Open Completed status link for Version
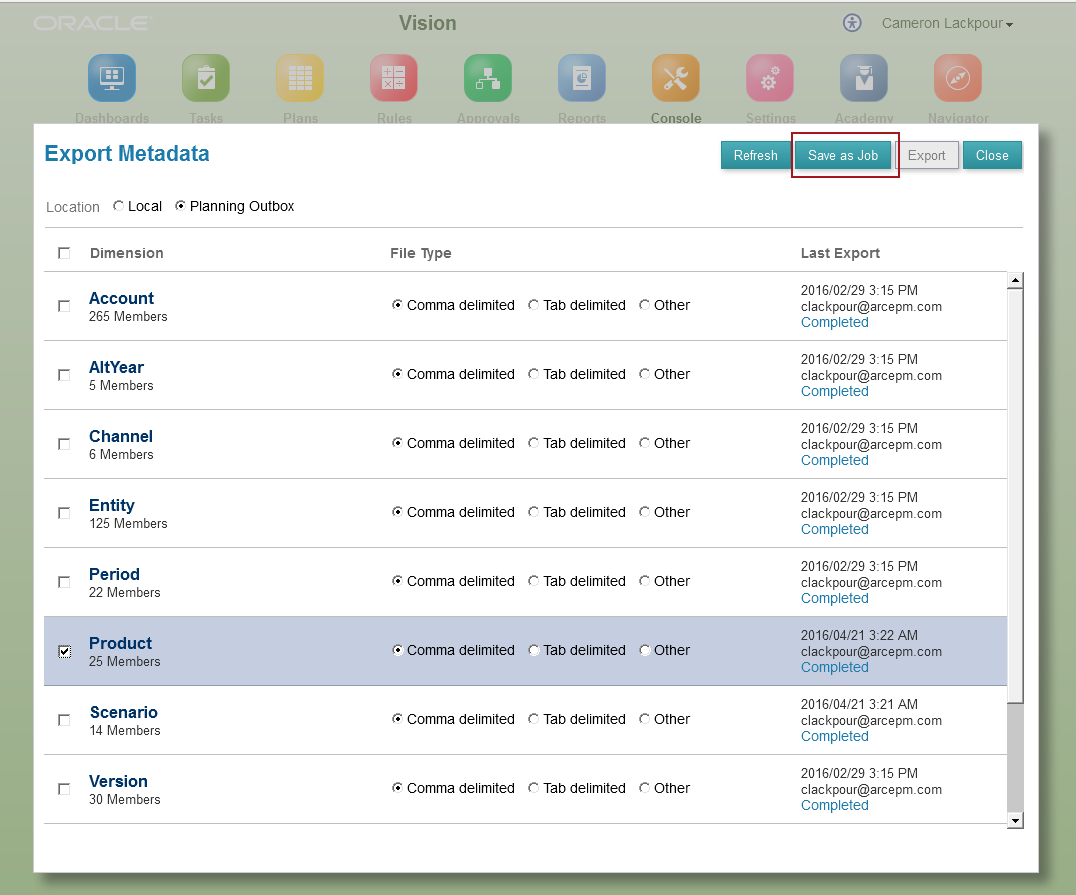 (834, 805)
